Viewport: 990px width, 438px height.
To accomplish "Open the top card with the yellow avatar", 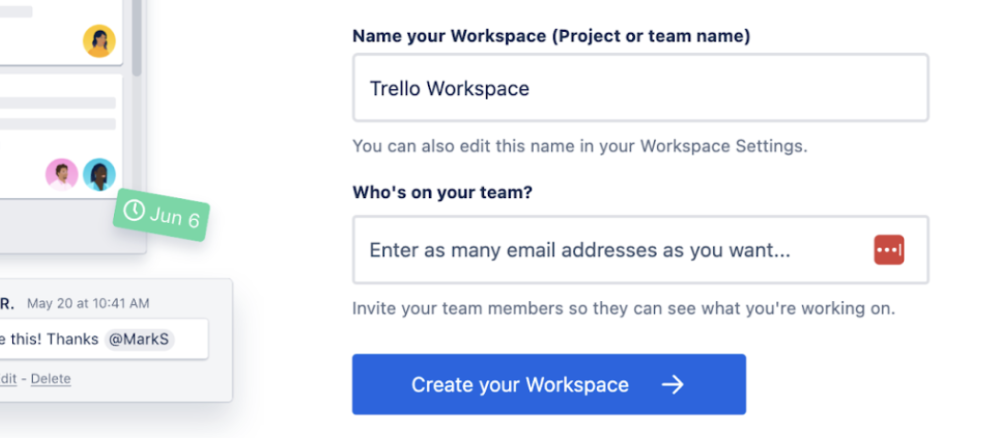I will [x=50, y=30].
